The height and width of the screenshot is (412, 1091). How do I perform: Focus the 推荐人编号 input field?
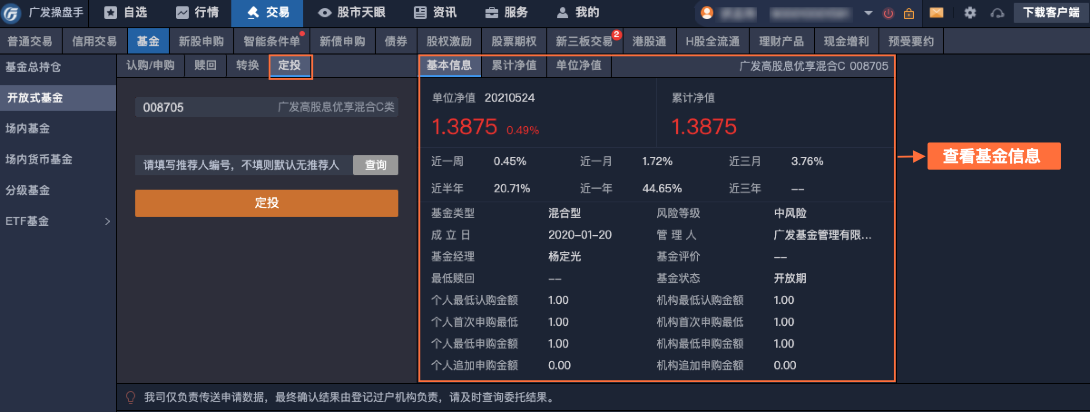point(243,165)
